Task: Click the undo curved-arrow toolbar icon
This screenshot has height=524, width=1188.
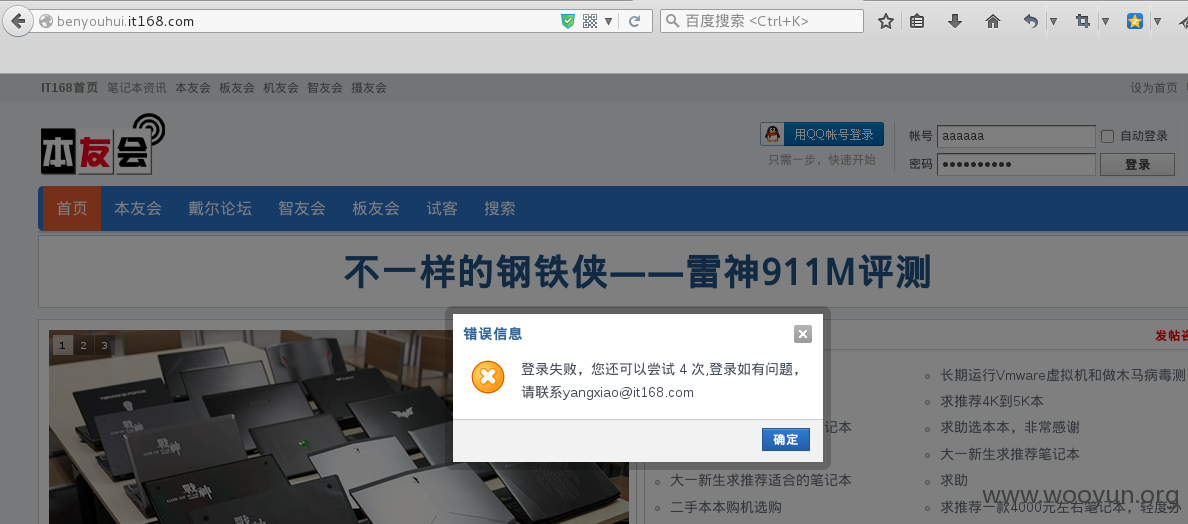Action: coord(1030,21)
